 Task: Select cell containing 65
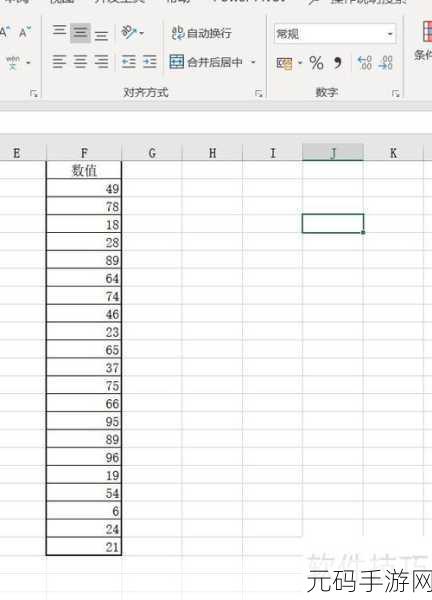point(84,350)
